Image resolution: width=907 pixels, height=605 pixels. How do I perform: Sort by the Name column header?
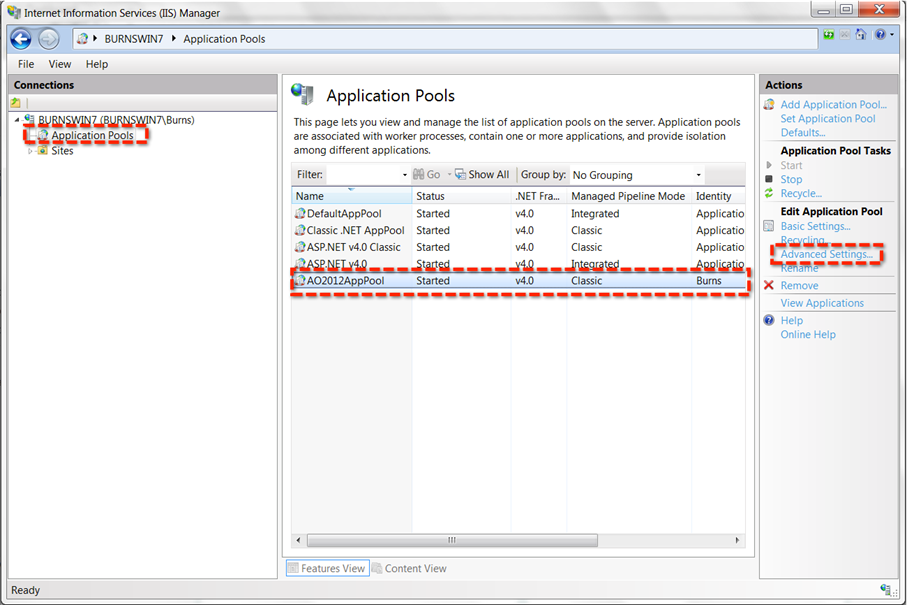coord(352,196)
